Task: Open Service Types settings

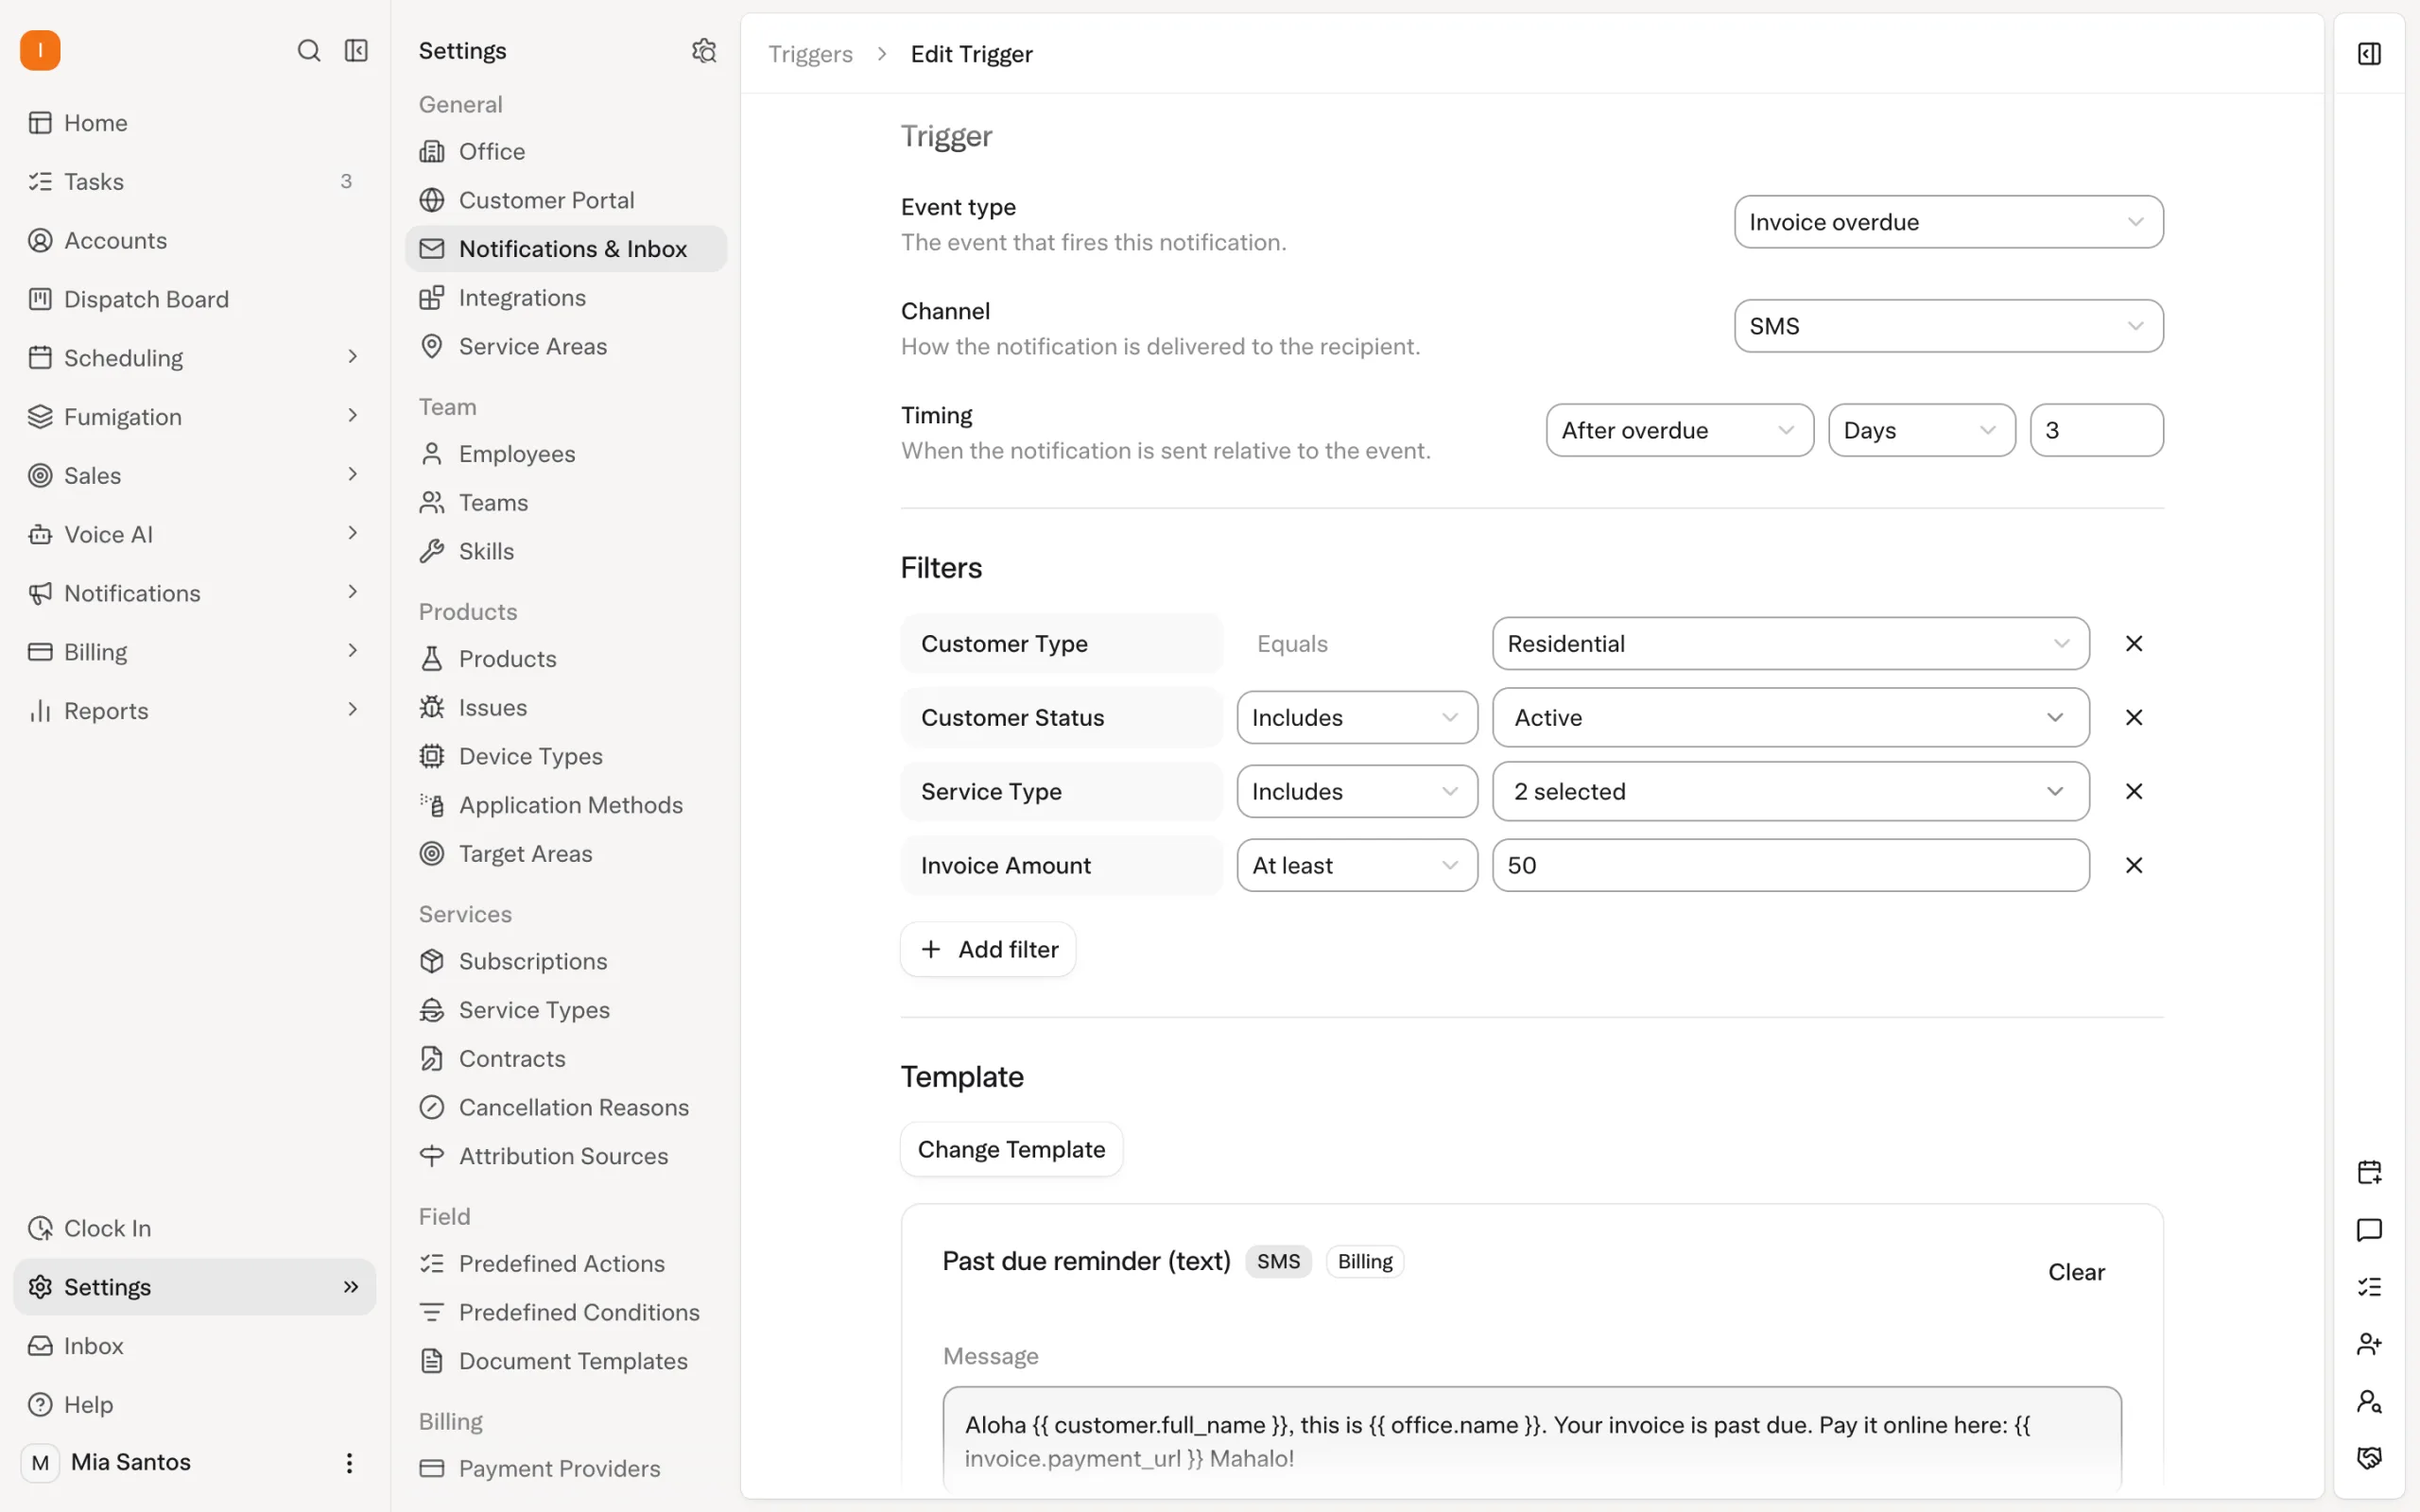Action: tap(565, 1010)
